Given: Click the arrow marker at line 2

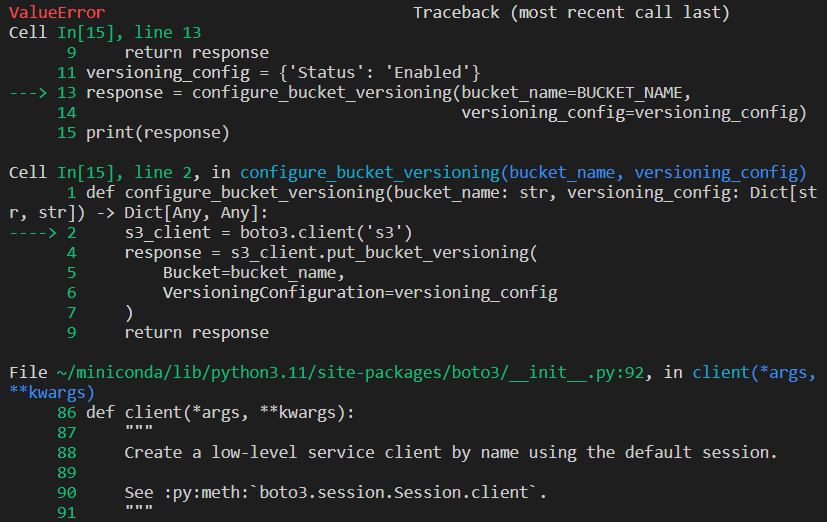Looking at the screenshot, I should pos(33,233).
